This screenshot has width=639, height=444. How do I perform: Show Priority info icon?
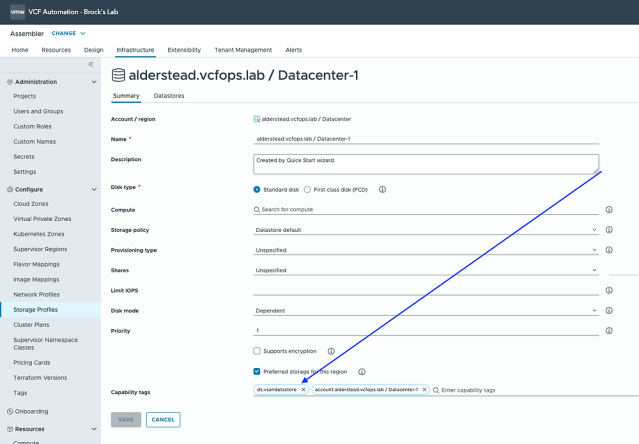(609, 330)
